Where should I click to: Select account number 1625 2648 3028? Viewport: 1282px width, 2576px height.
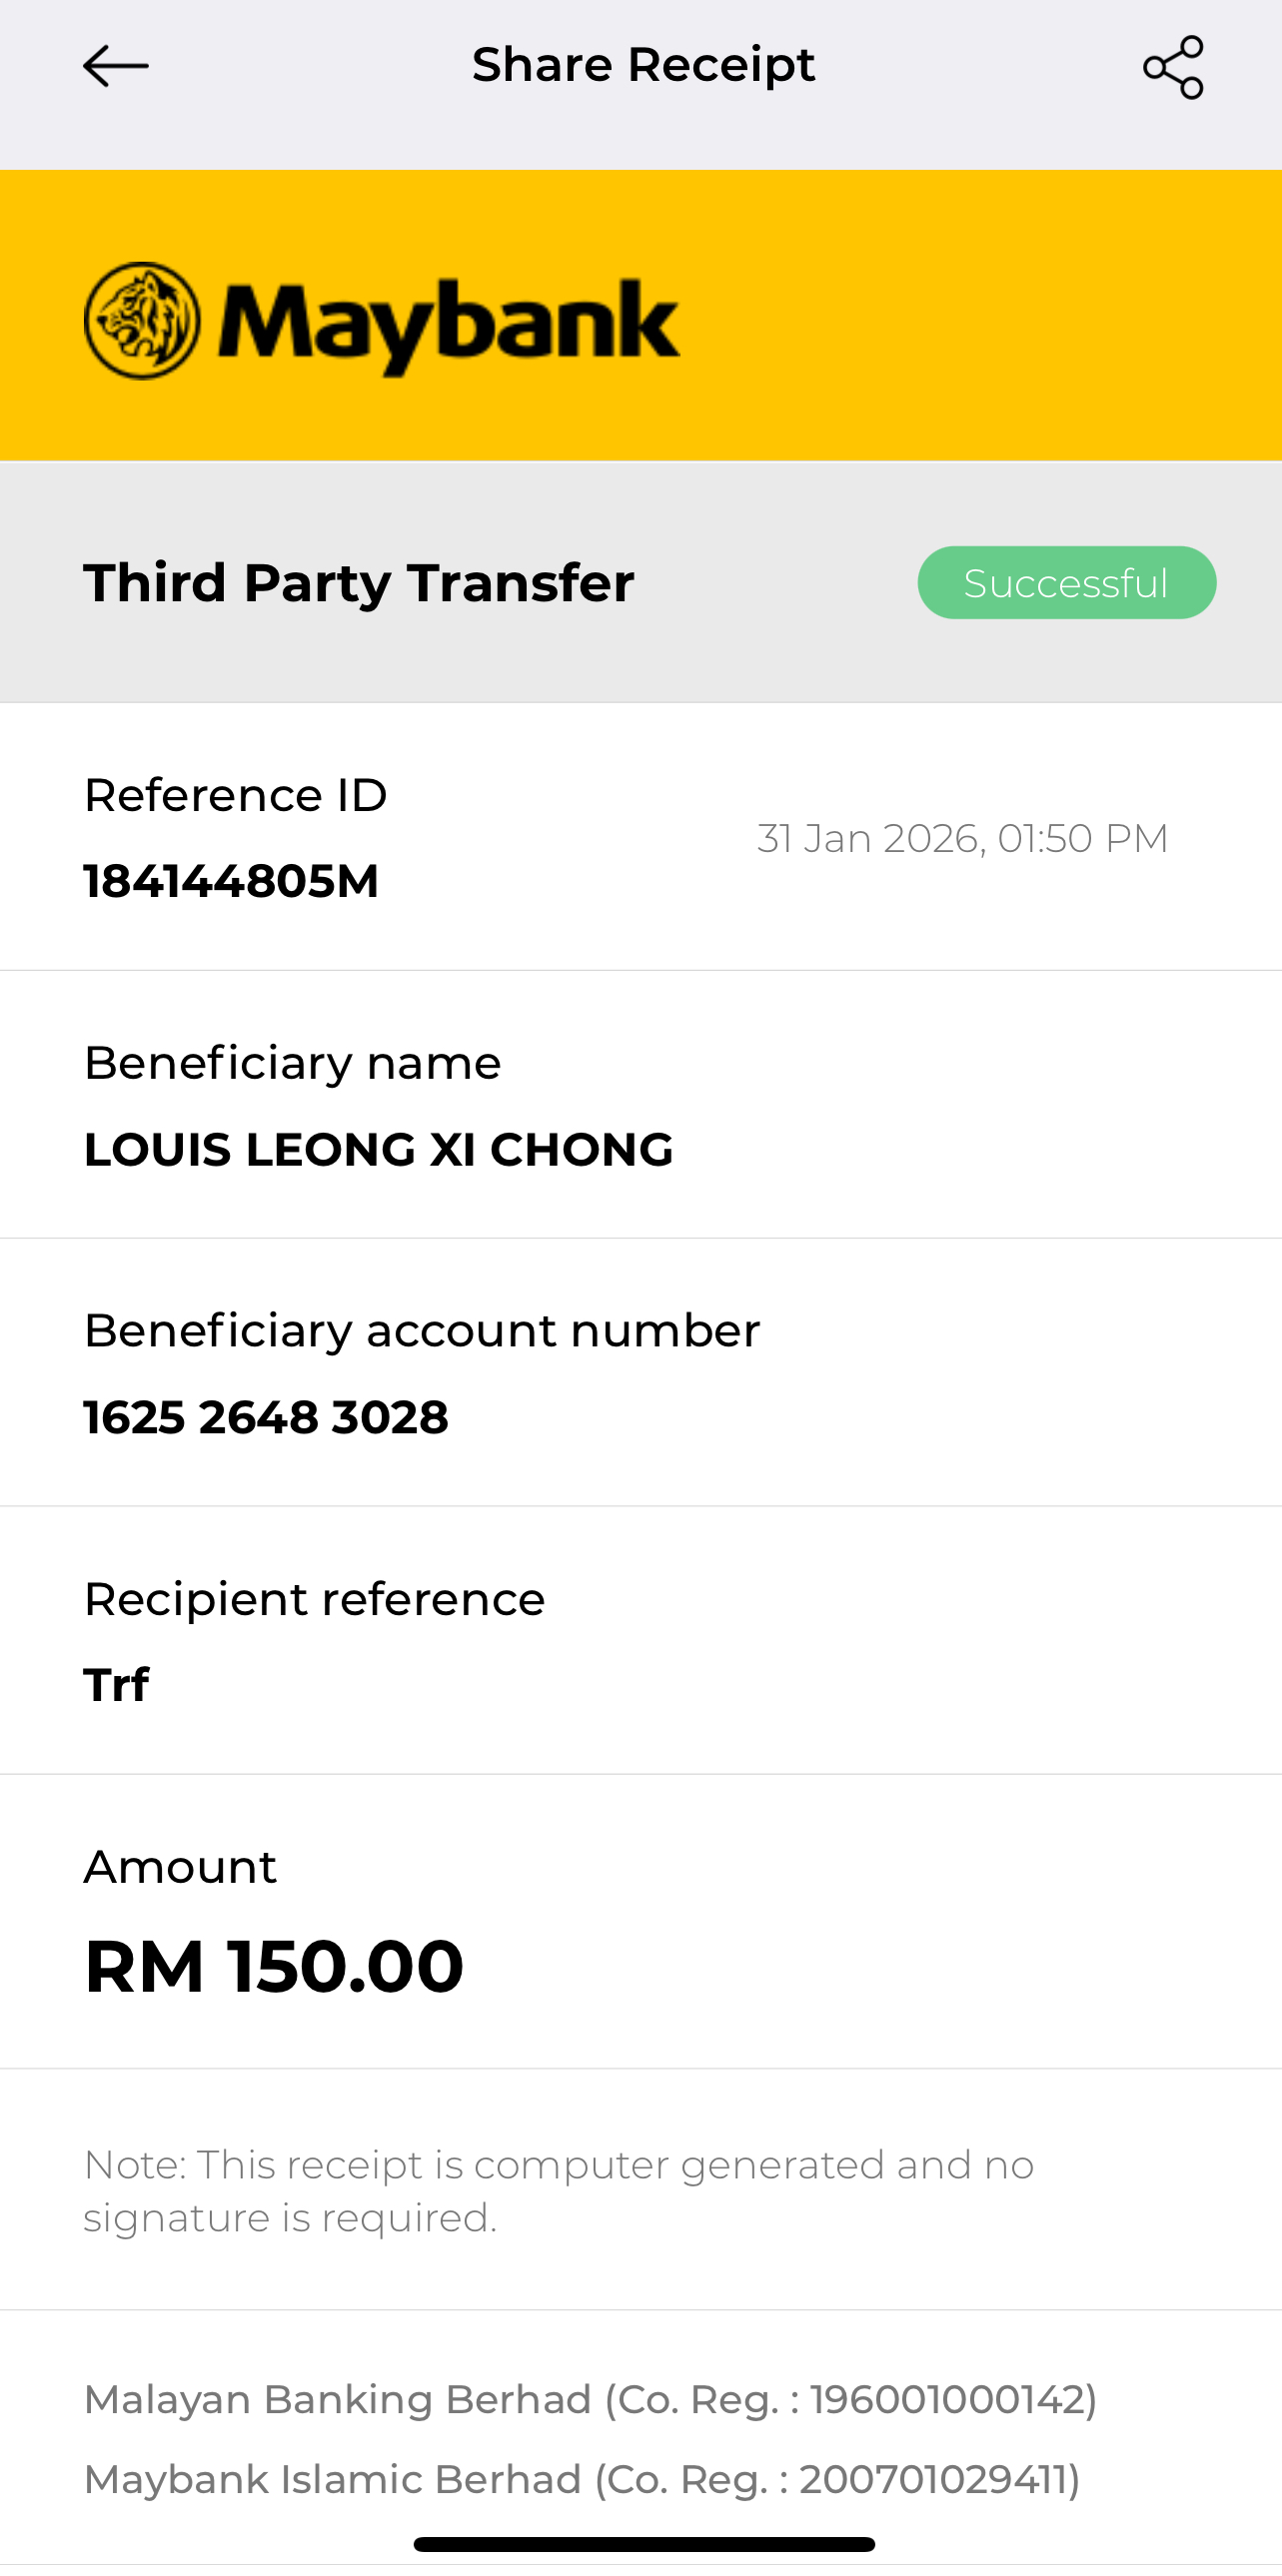266,1417
